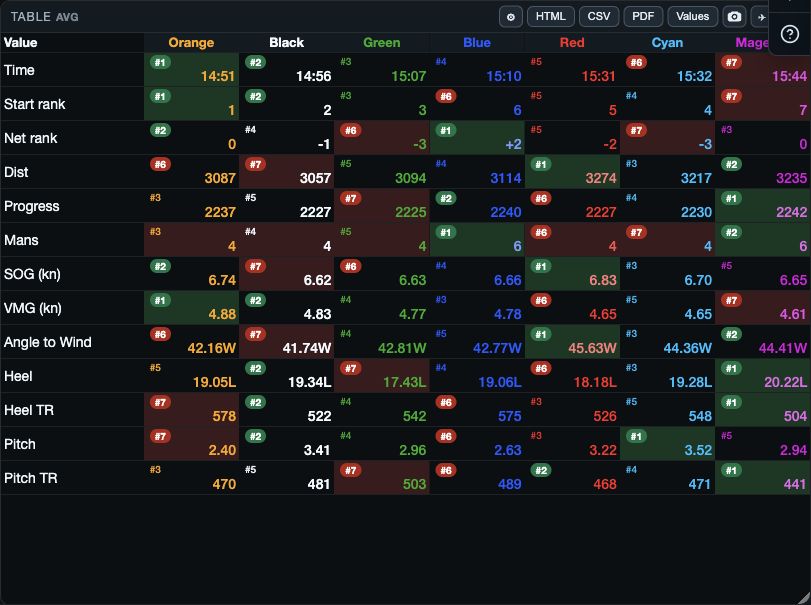Click the Values button
The height and width of the screenshot is (605, 811).
692,17
